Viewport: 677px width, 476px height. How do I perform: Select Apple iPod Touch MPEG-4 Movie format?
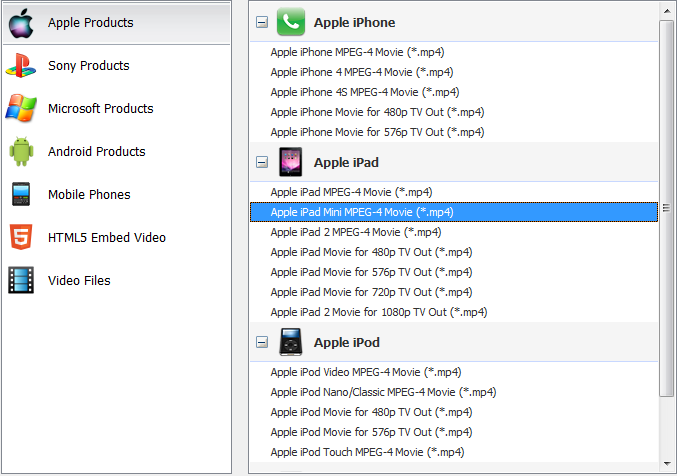(x=454, y=452)
